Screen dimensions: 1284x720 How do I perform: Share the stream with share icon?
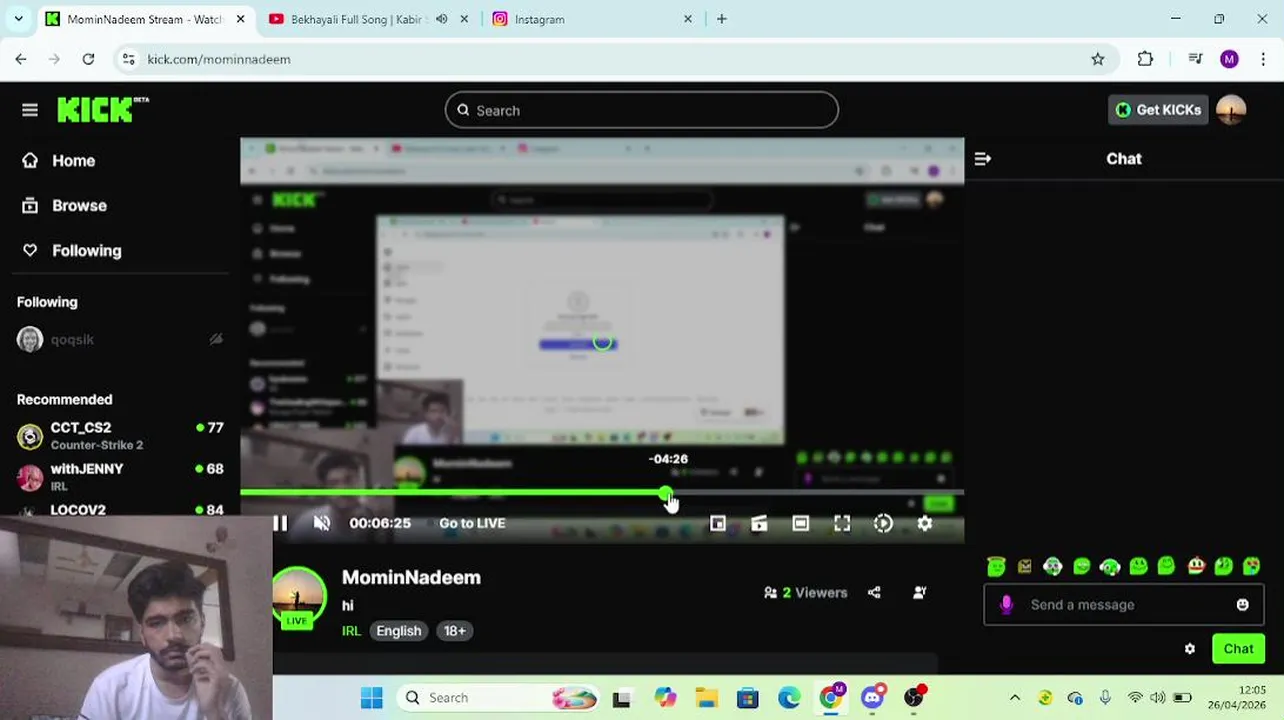click(874, 593)
